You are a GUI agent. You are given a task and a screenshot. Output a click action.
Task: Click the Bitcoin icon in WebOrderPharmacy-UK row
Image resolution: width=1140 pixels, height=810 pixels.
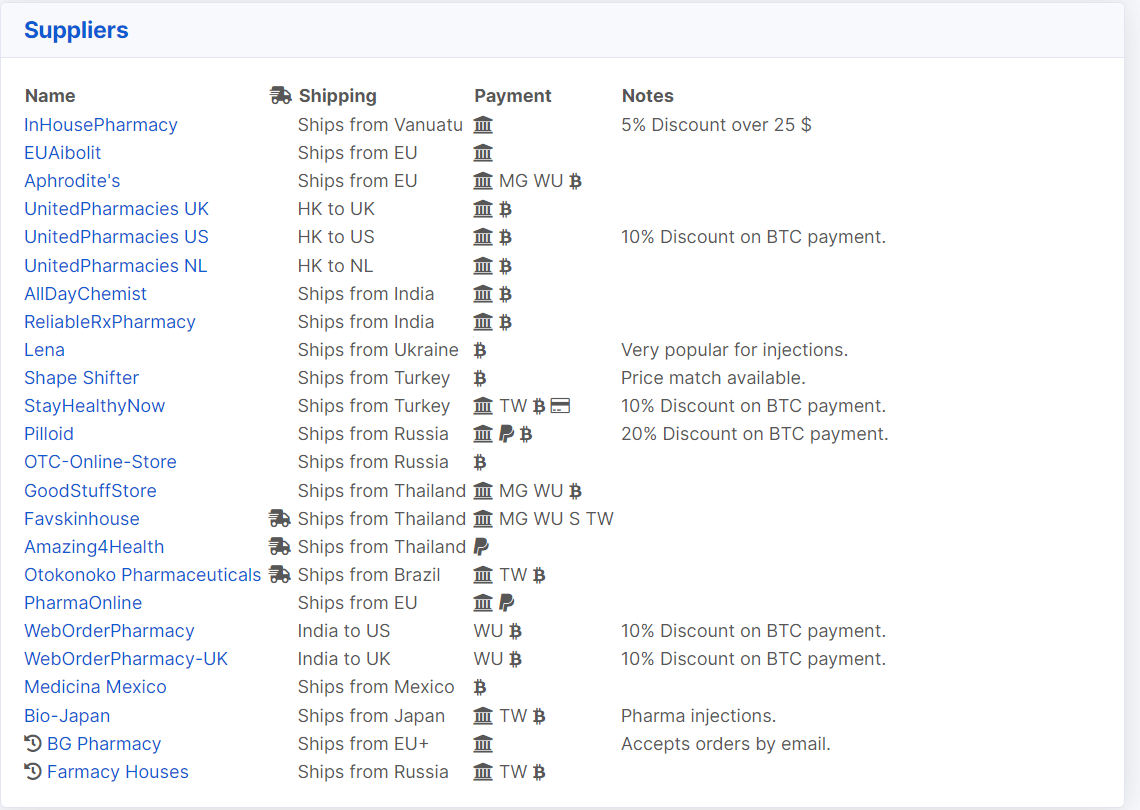click(x=515, y=659)
